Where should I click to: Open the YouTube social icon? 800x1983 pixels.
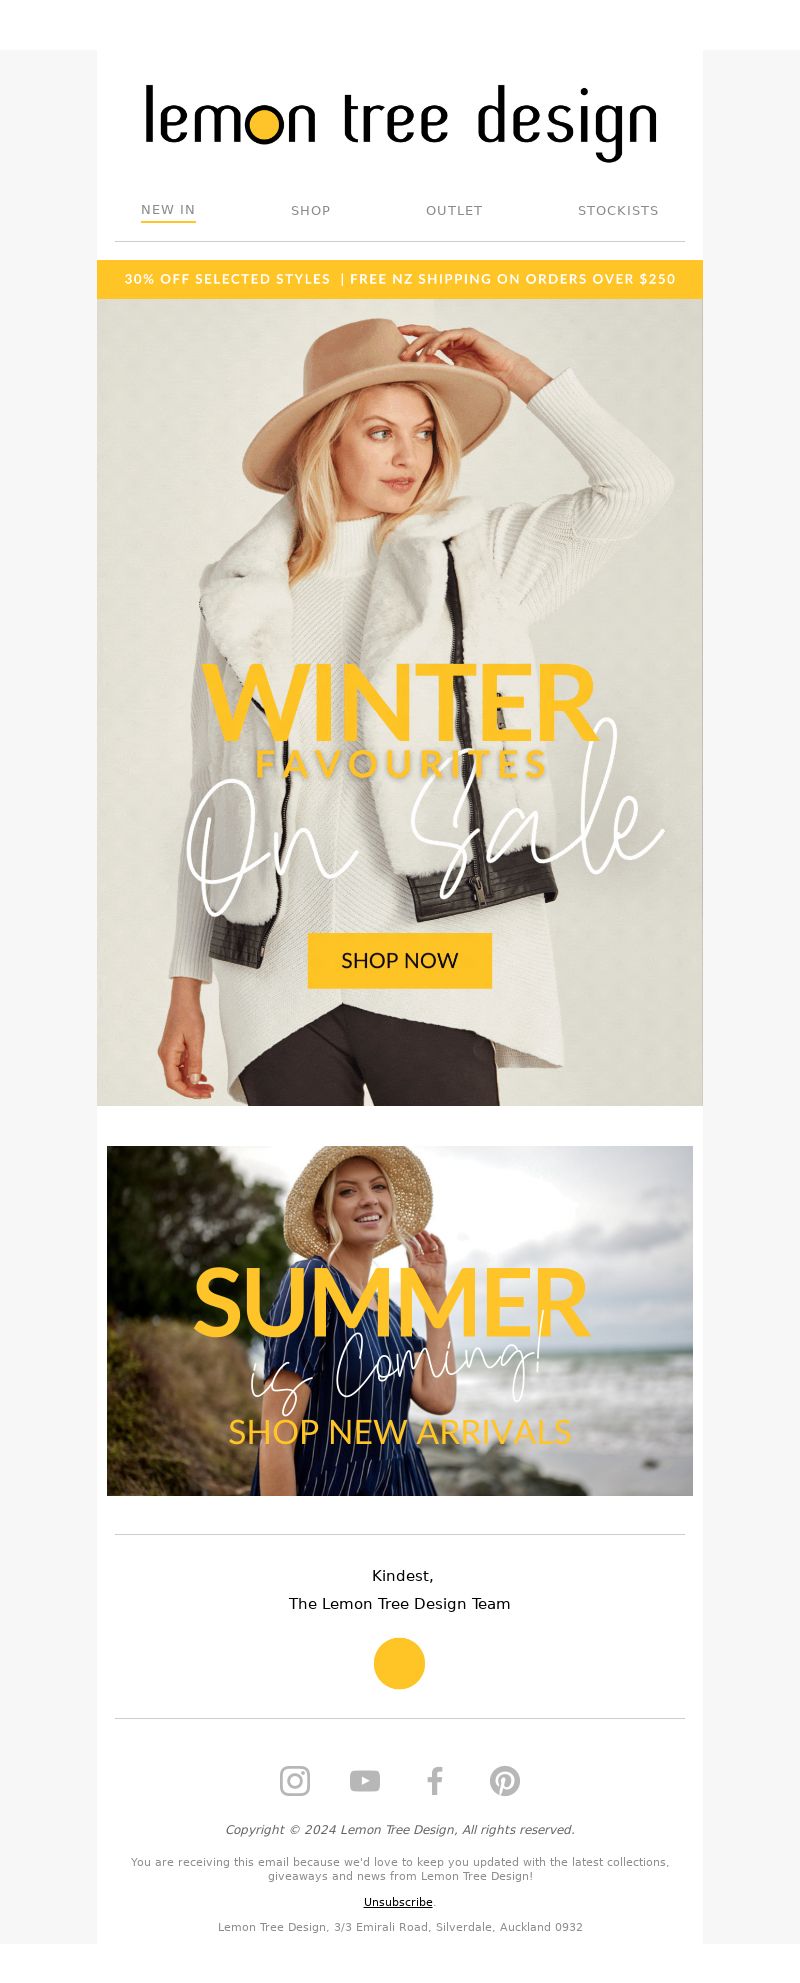[365, 1781]
